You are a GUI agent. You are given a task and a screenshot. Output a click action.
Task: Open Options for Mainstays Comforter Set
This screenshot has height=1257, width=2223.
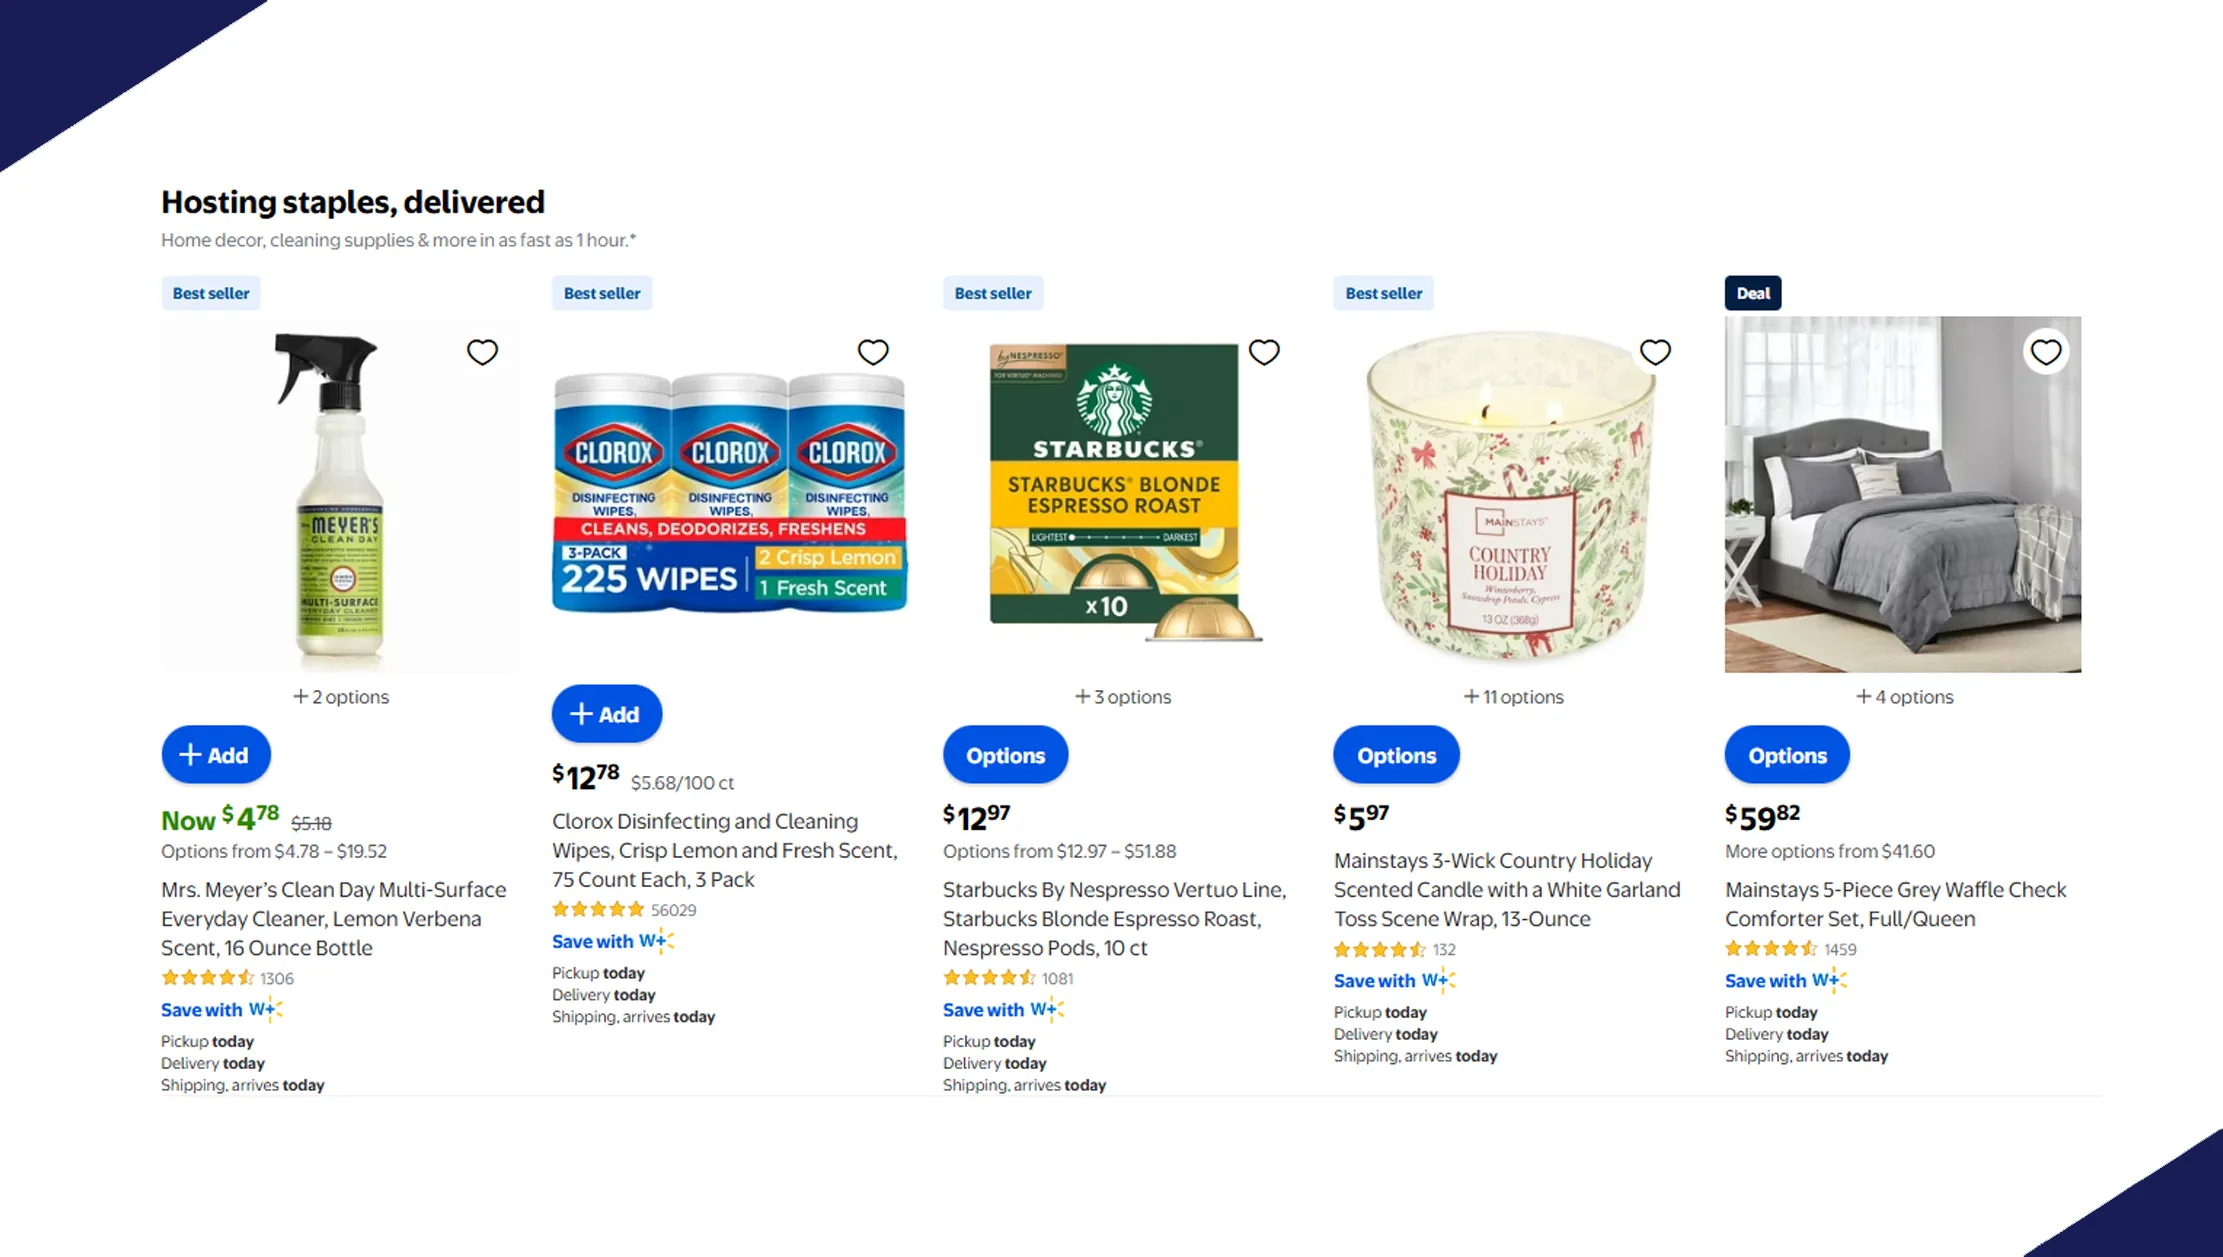pos(1787,755)
